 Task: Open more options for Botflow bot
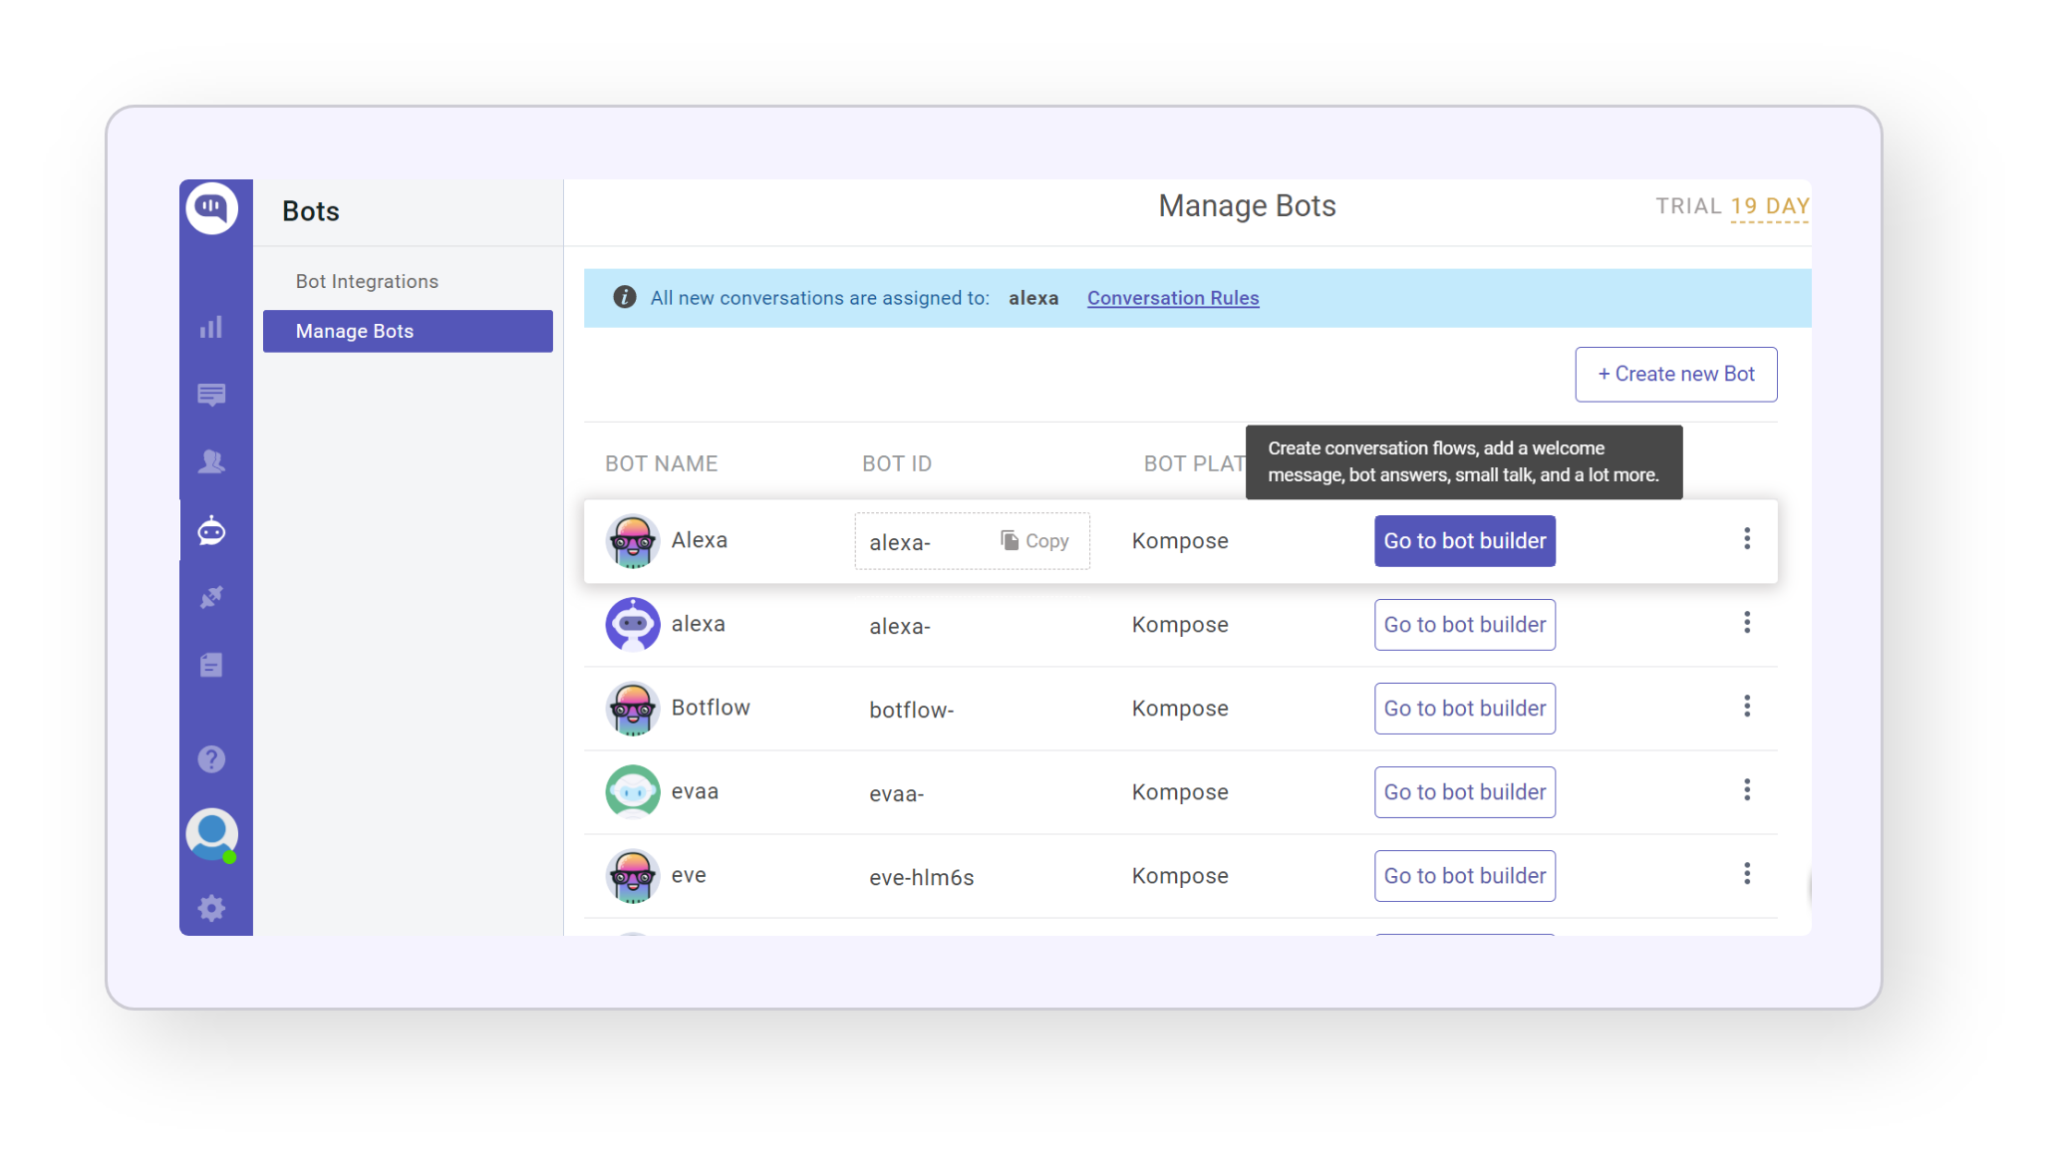coord(1746,707)
